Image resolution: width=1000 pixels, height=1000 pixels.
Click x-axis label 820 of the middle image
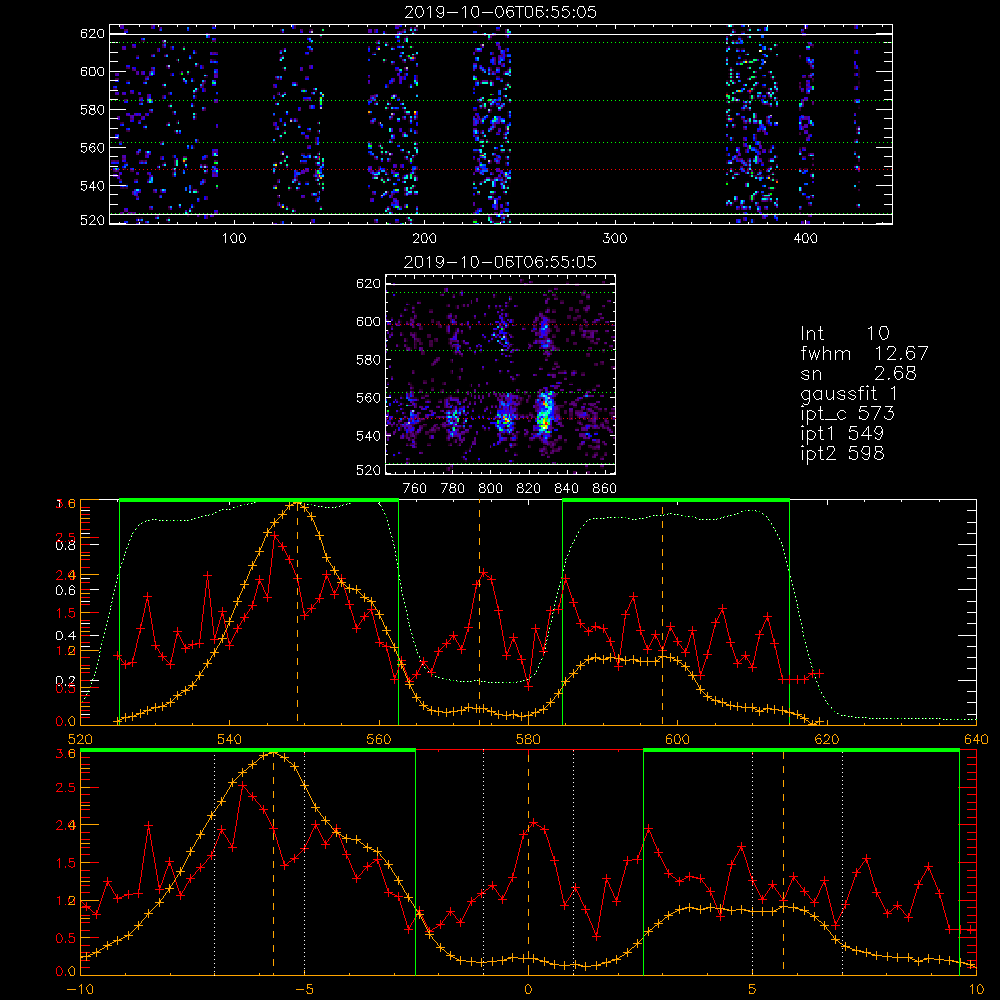coord(529,489)
